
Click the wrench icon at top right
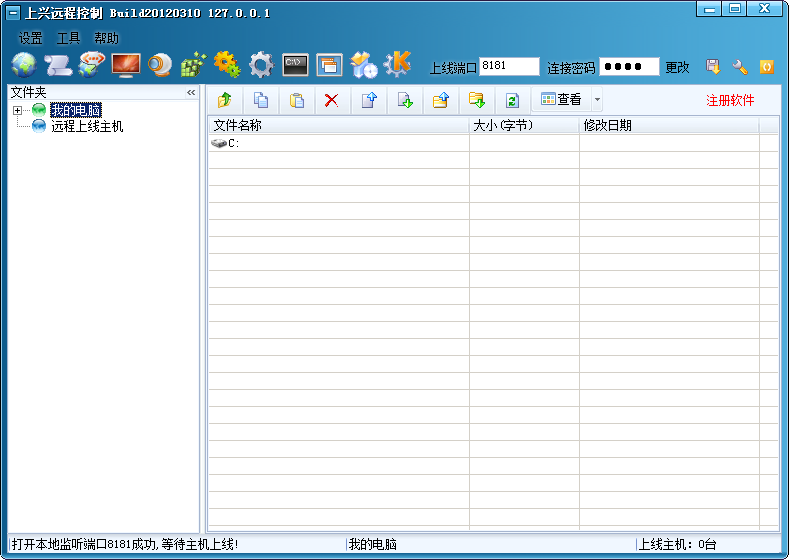tap(740, 67)
